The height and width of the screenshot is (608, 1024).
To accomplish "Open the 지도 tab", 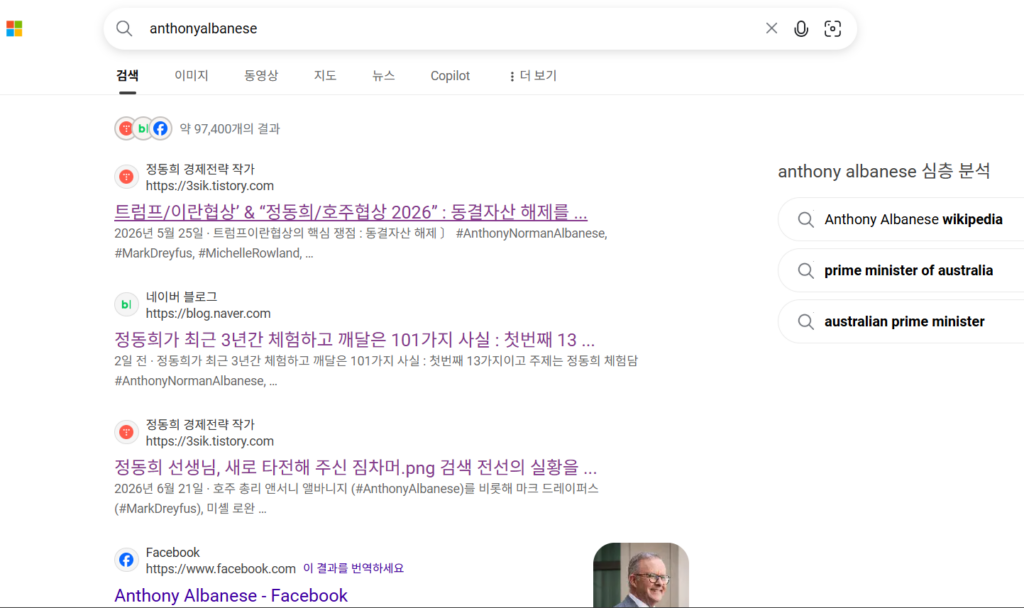I will pos(325,76).
